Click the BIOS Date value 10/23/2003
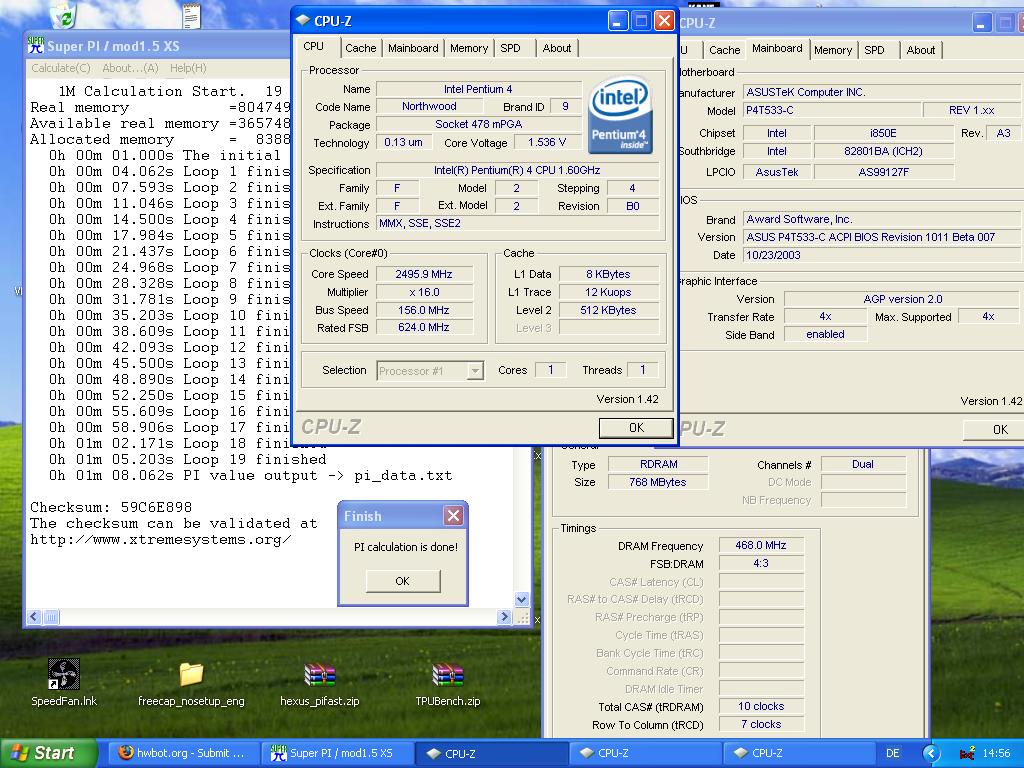This screenshot has width=1024, height=768. [884, 255]
